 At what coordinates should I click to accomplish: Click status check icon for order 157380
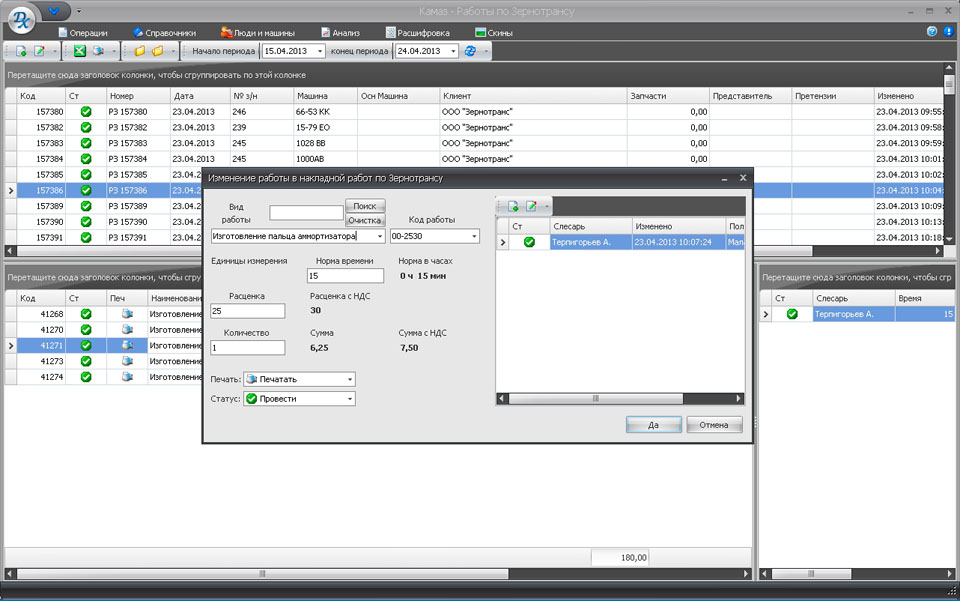86,112
